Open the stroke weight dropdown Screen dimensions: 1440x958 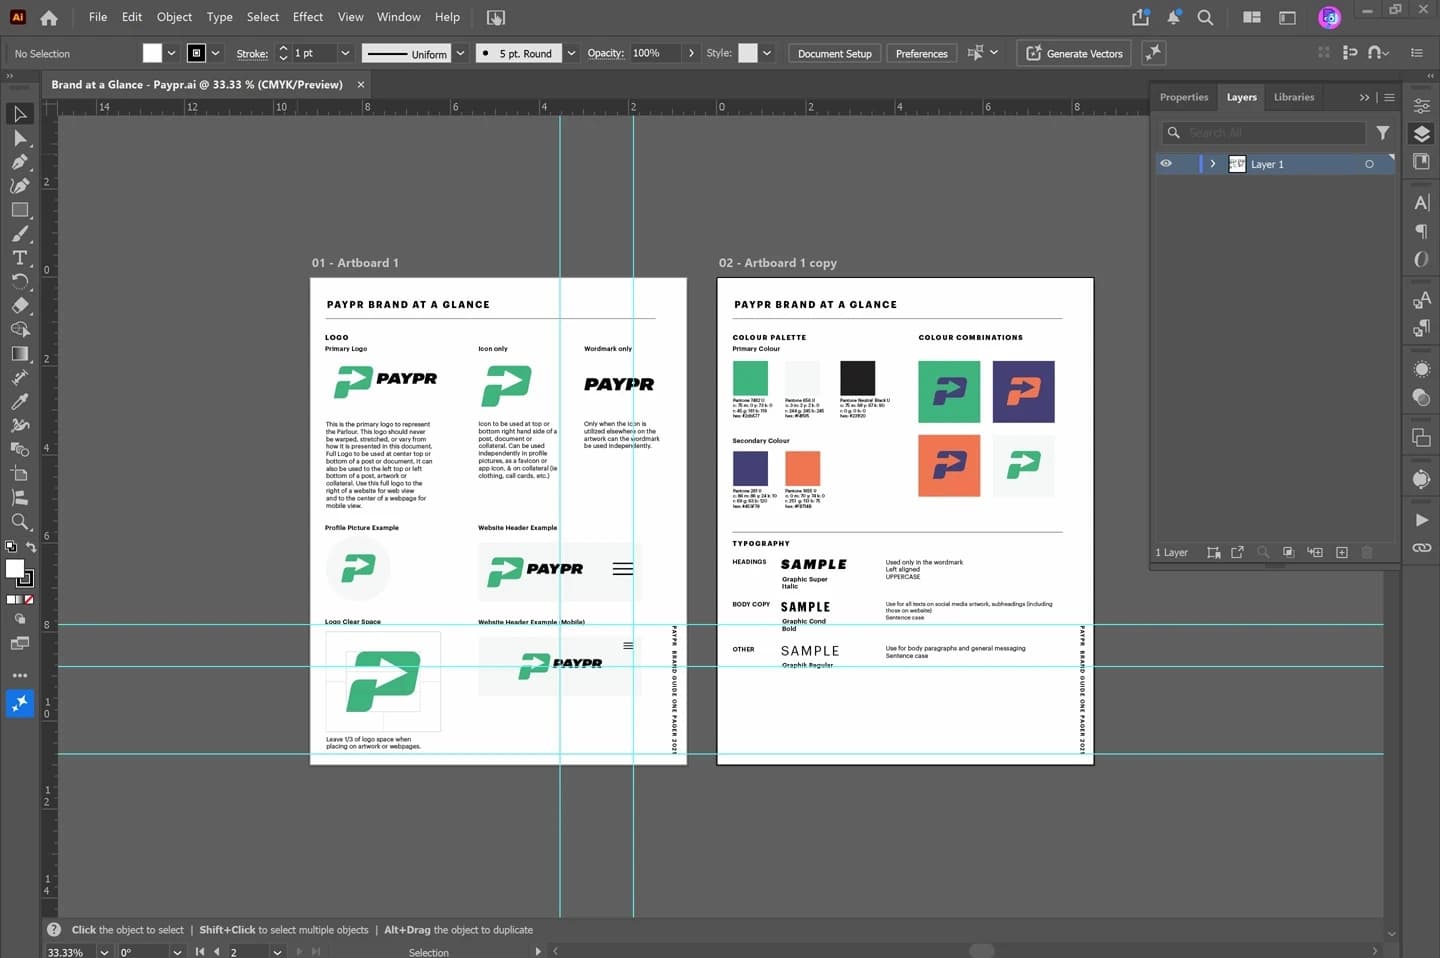[345, 53]
